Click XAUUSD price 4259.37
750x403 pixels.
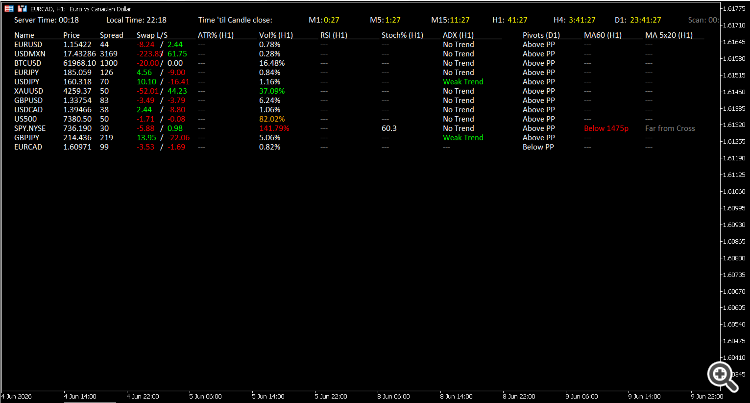[77, 91]
